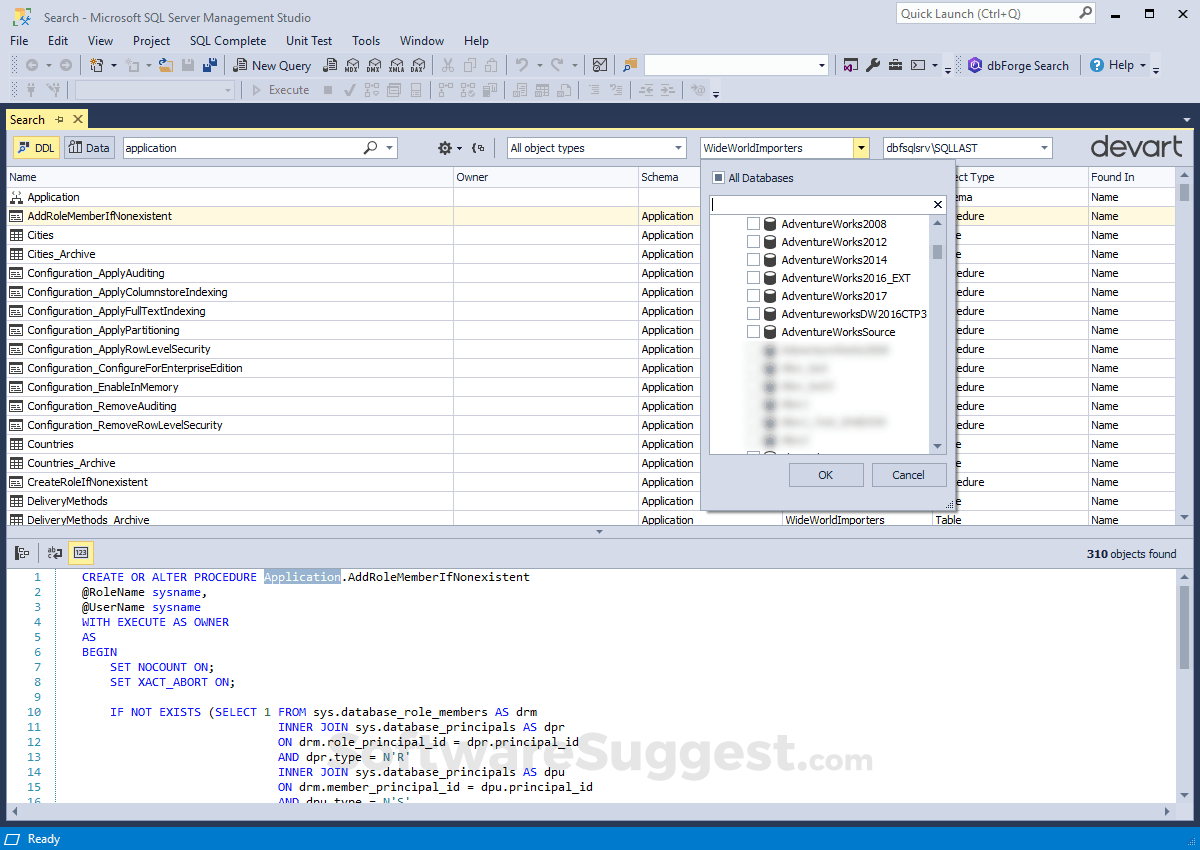Toggle word wrap icon in preview toolbar
Image resolution: width=1200 pixels, height=850 pixels.
pos(55,553)
